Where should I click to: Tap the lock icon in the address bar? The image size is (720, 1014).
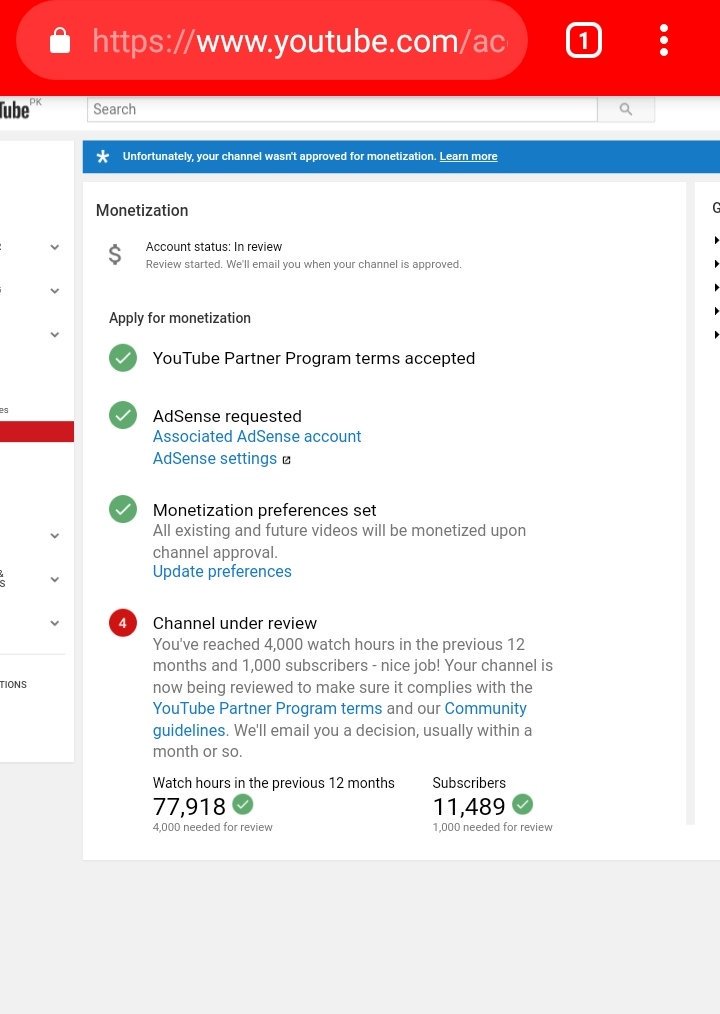(x=60, y=40)
